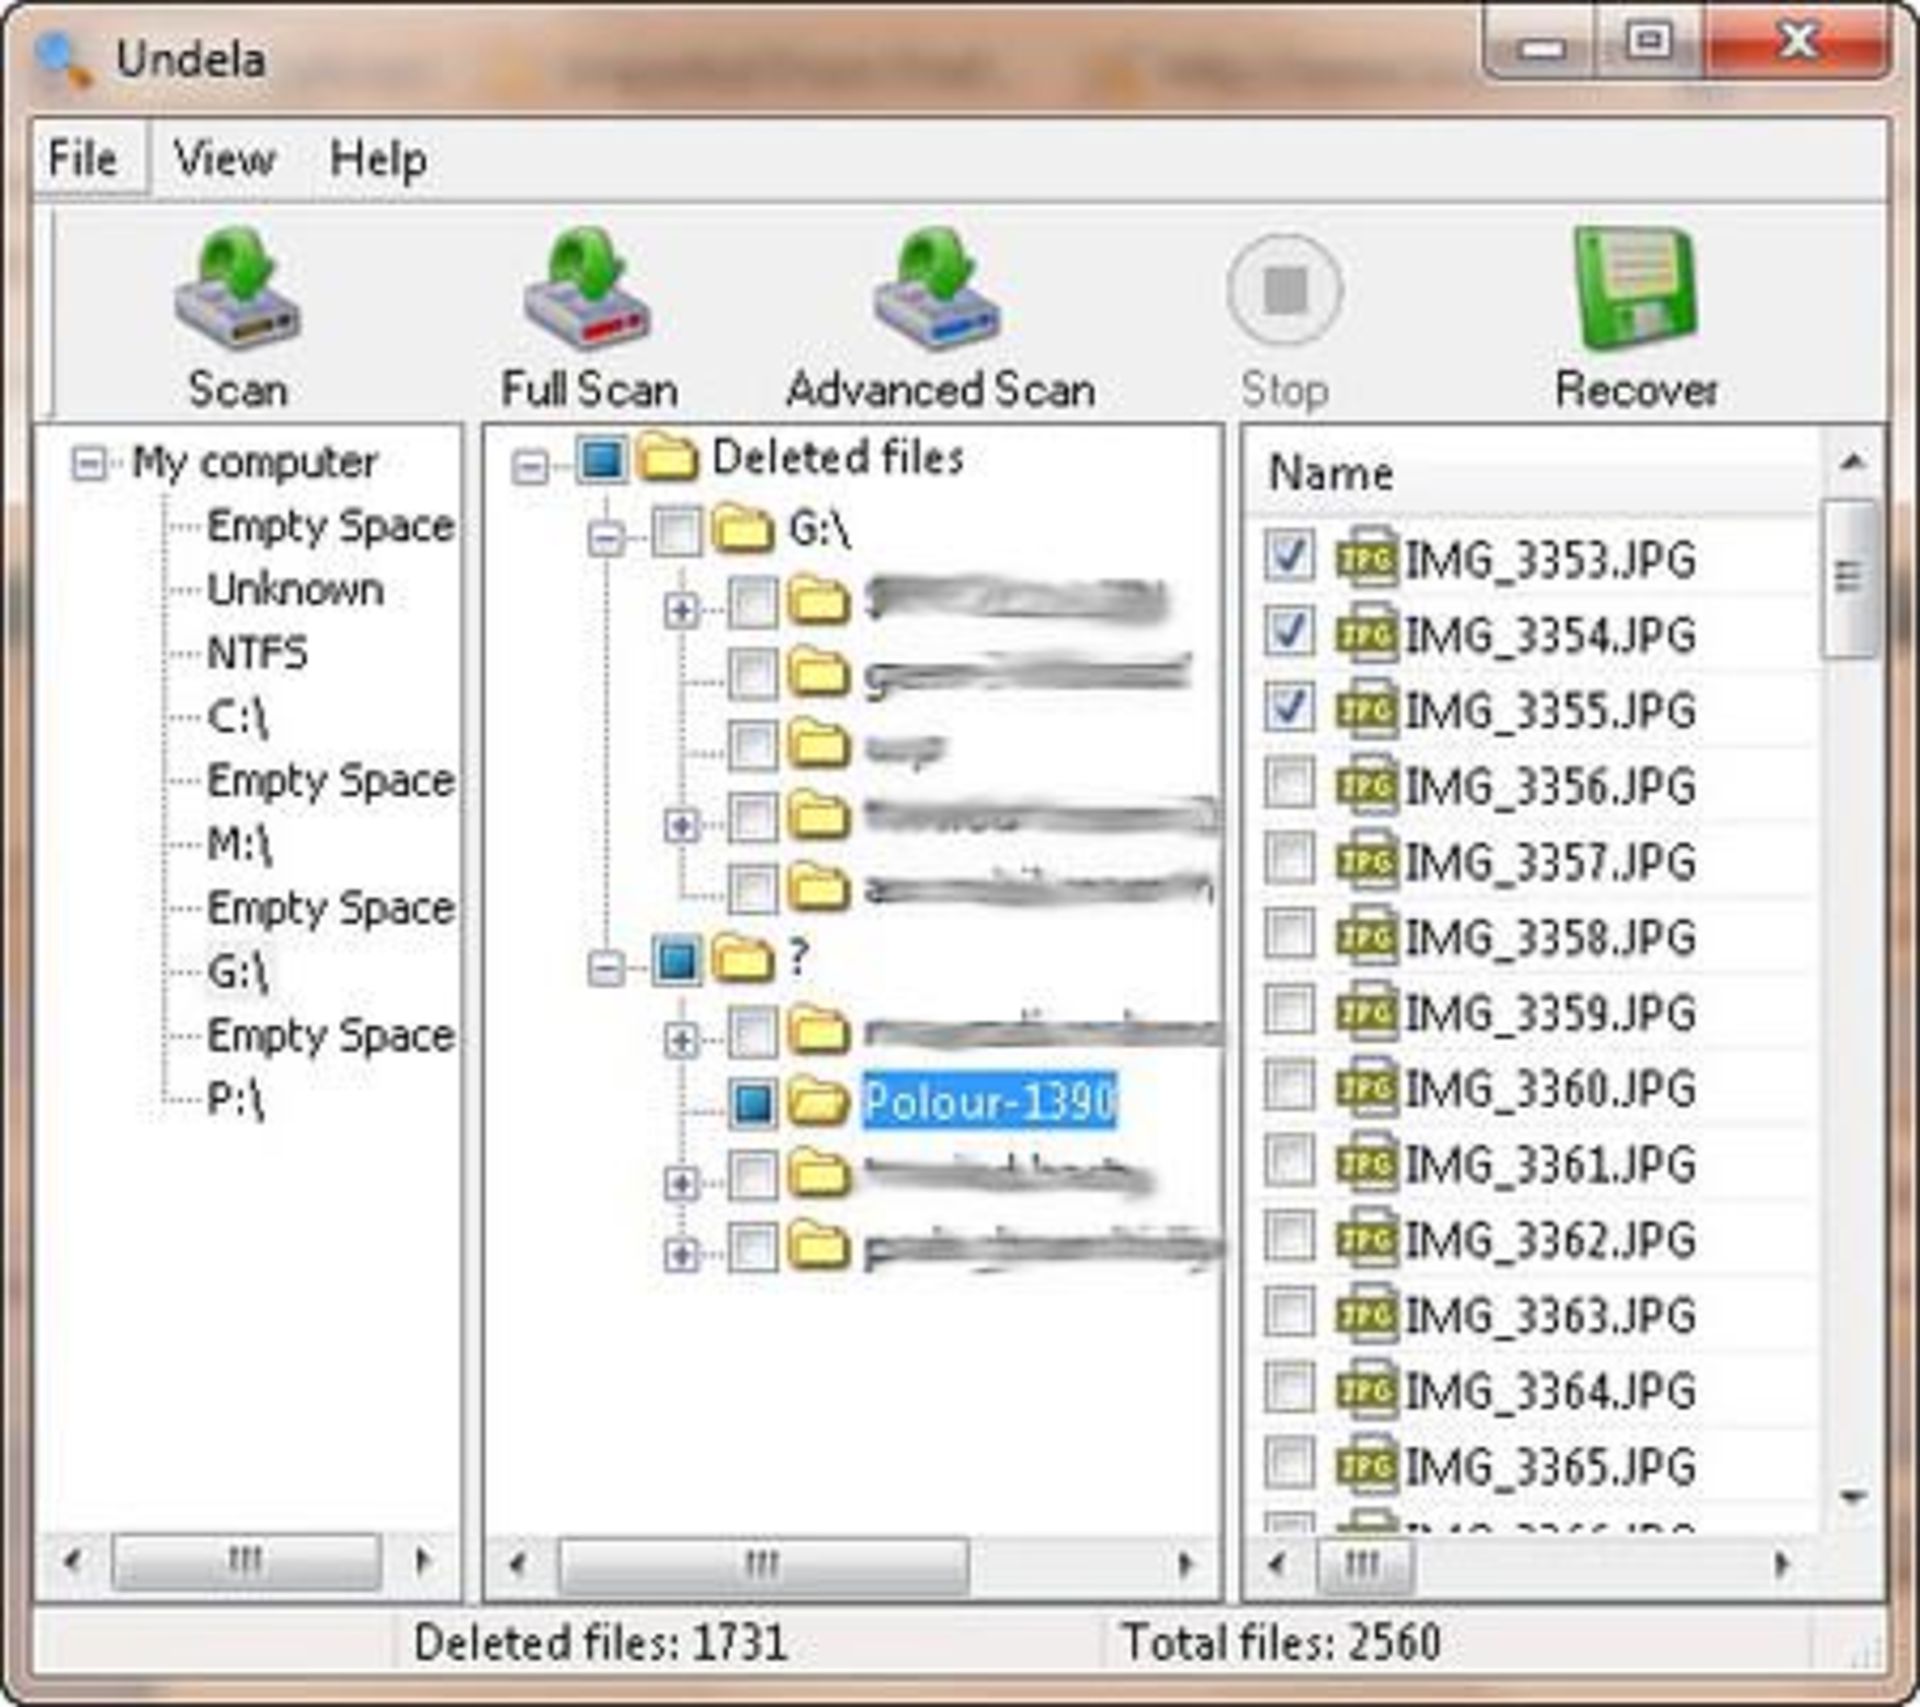Screen dimensions: 1920x1707
Task: Collapse the My computer tree node
Action: (89, 463)
